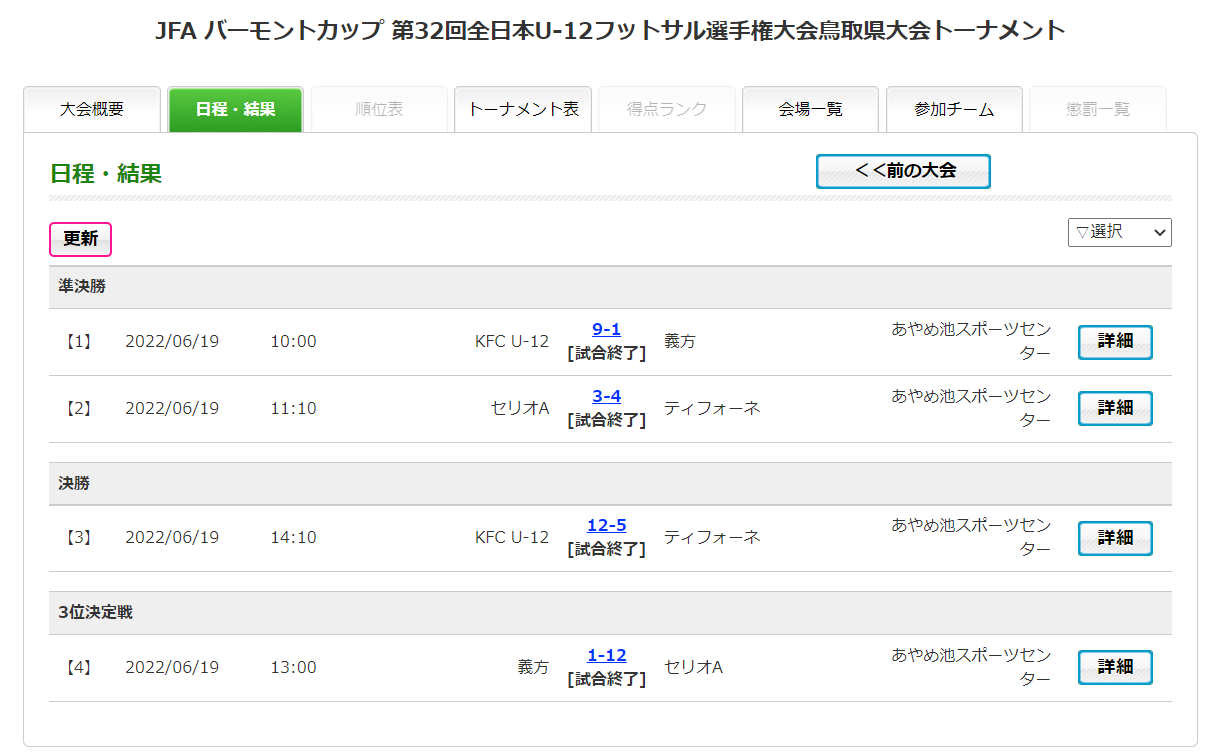Open the ▽選択 dropdown
Screen dimensions: 1208x753
(x=1119, y=232)
